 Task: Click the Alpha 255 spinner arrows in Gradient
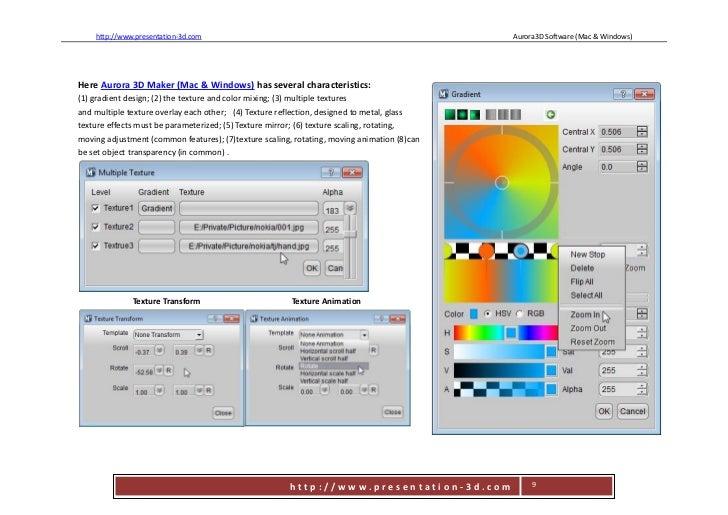pos(642,389)
